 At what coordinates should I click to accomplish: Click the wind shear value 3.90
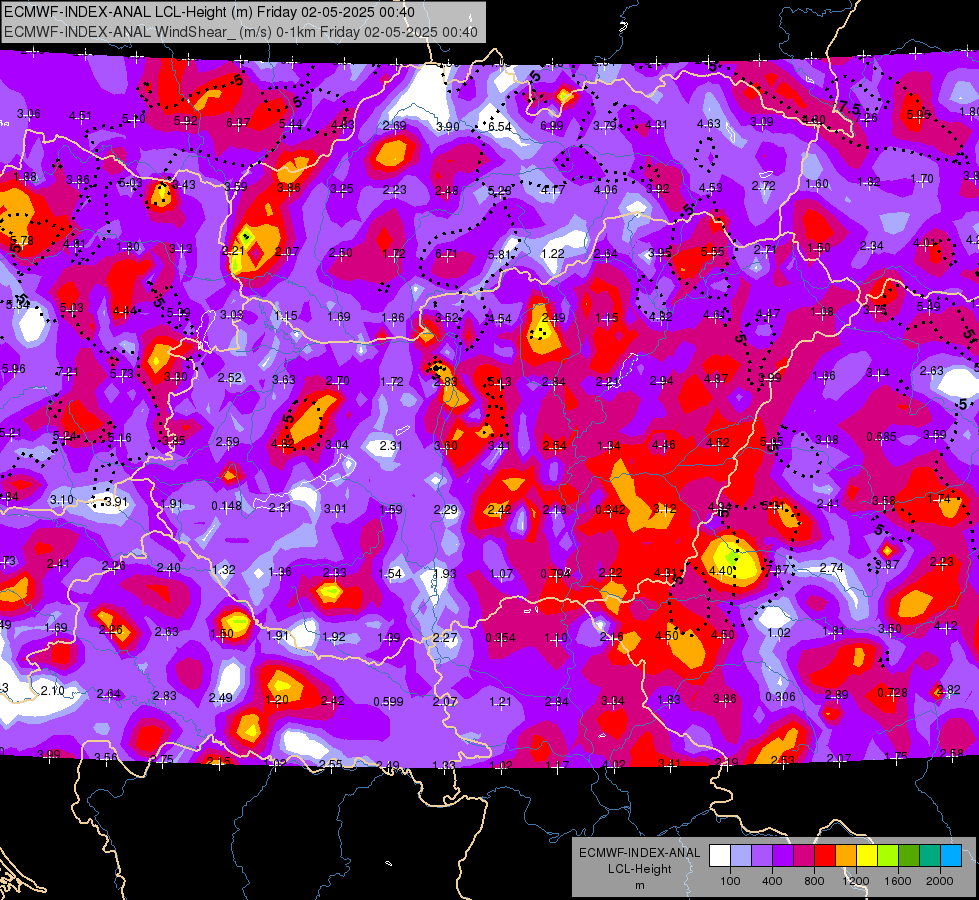point(448,126)
